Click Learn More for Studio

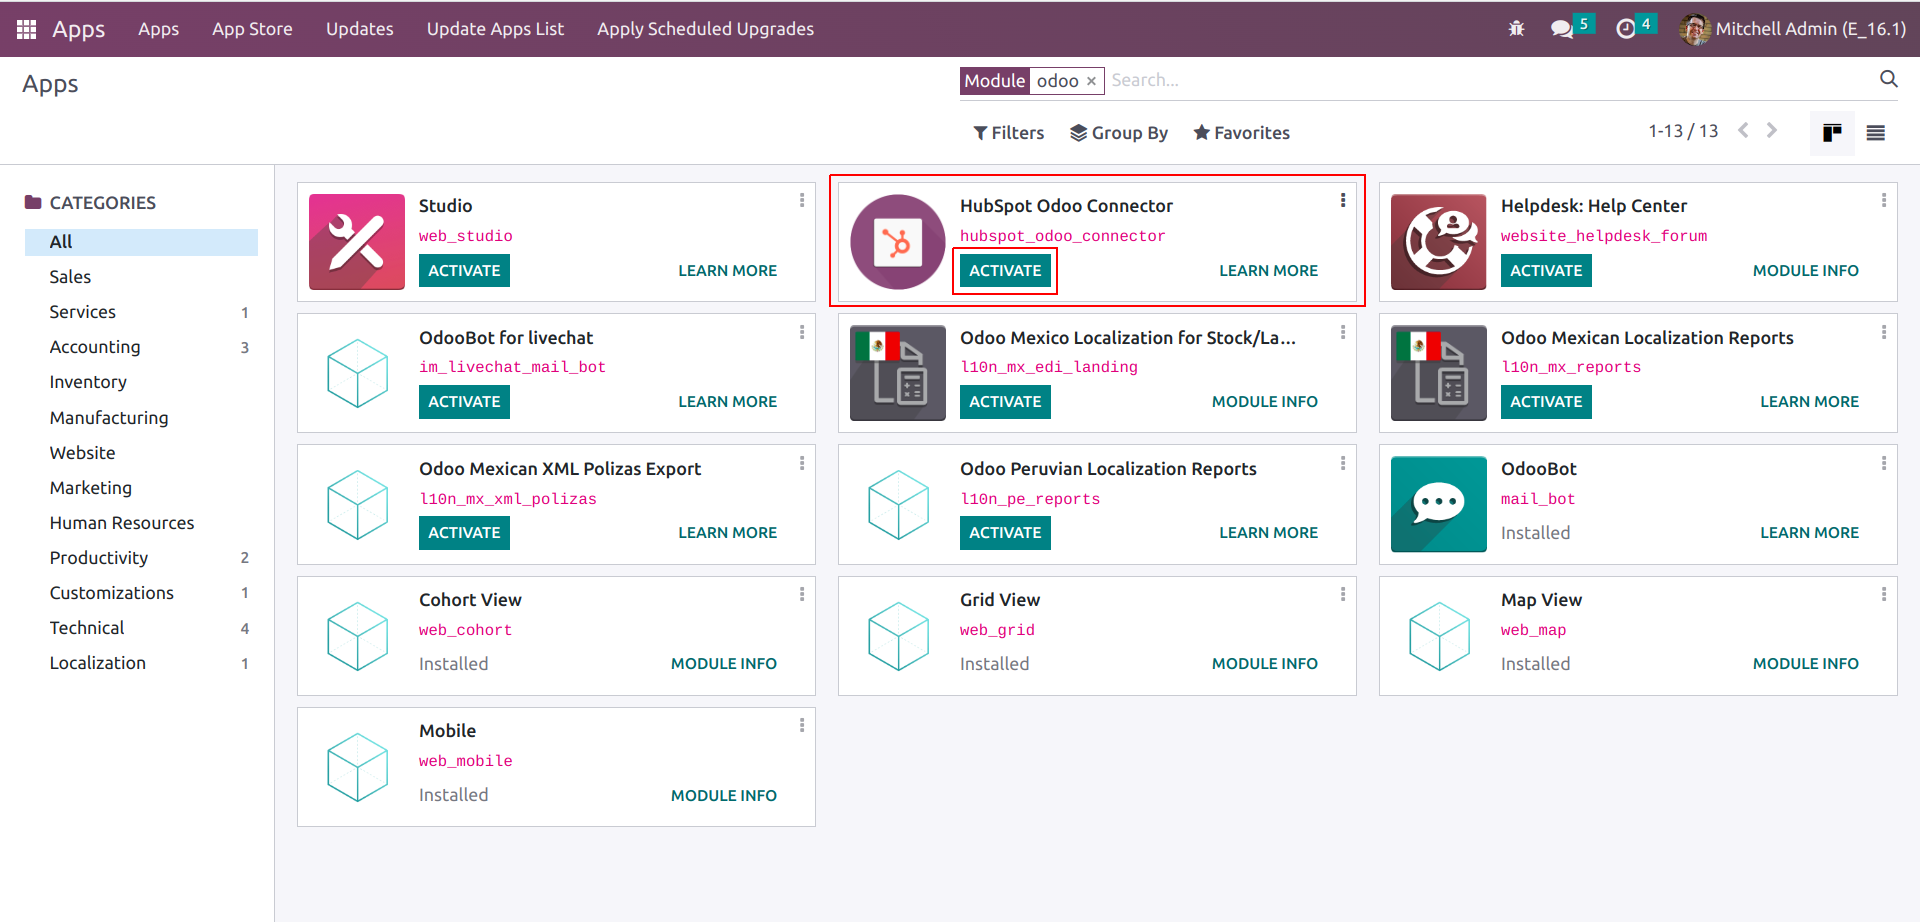click(x=727, y=271)
